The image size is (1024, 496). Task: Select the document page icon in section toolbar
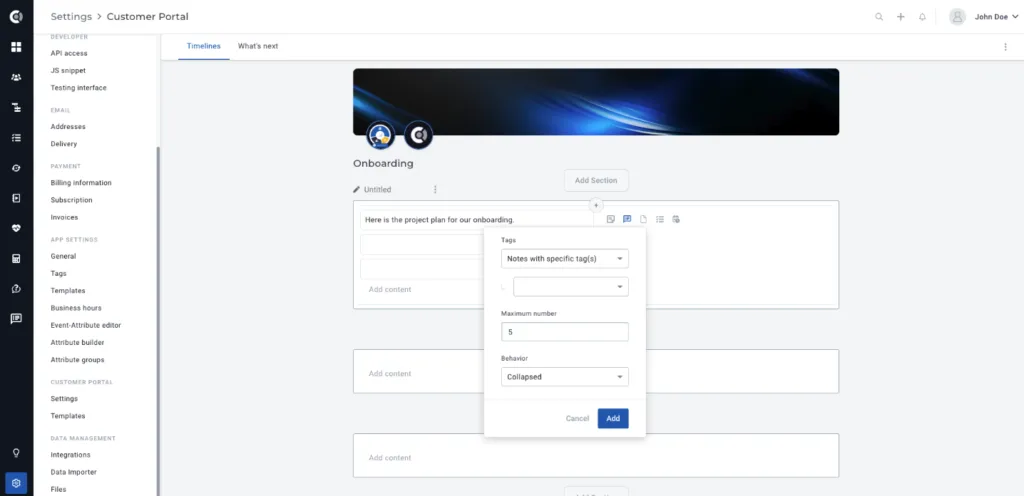coord(643,219)
